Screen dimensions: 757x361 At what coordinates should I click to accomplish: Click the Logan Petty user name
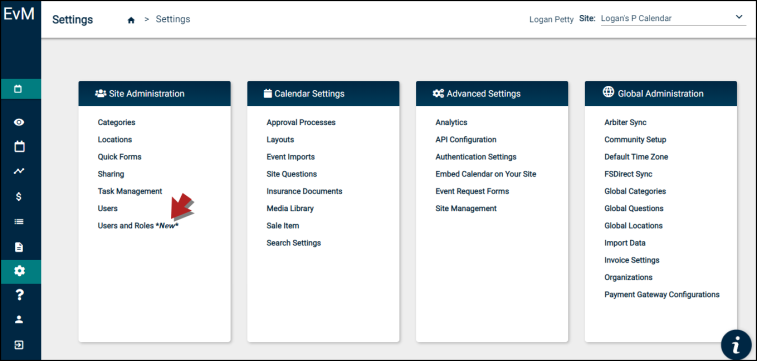pyautogui.click(x=551, y=20)
